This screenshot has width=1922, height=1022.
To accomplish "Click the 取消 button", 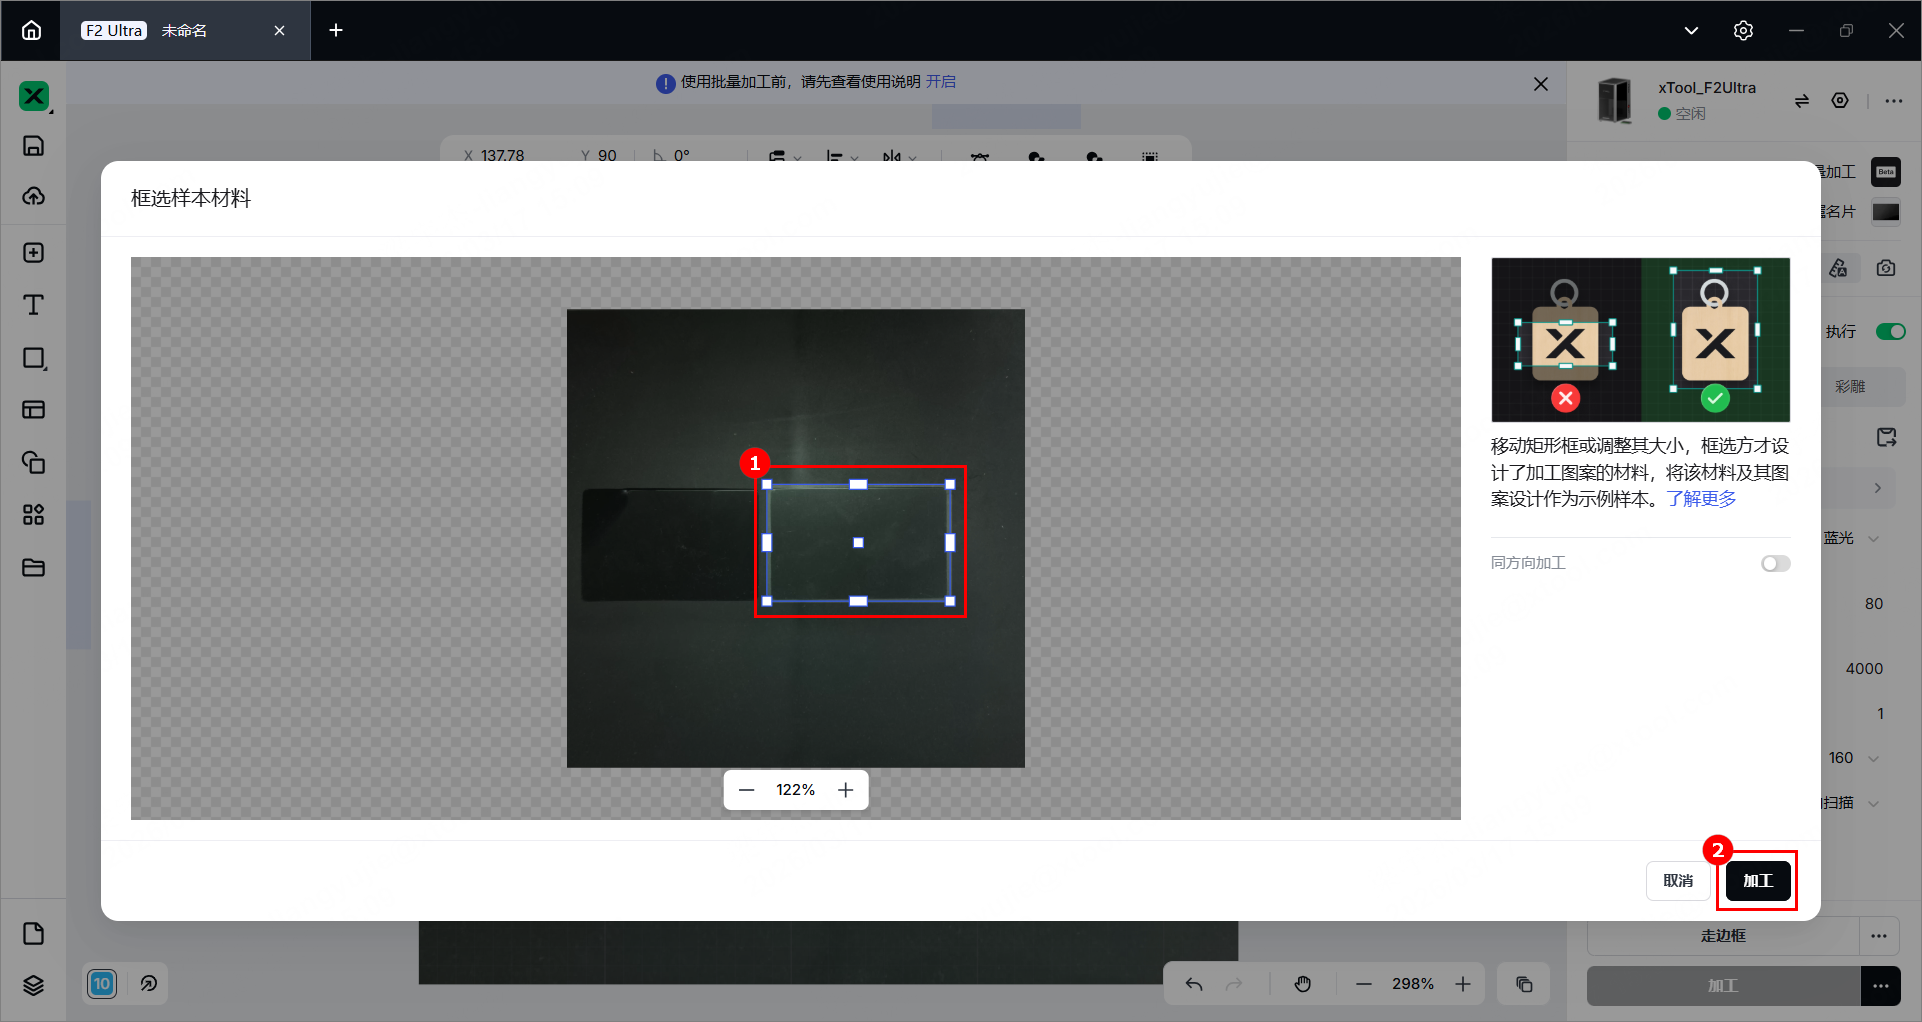I will click(x=1678, y=881).
